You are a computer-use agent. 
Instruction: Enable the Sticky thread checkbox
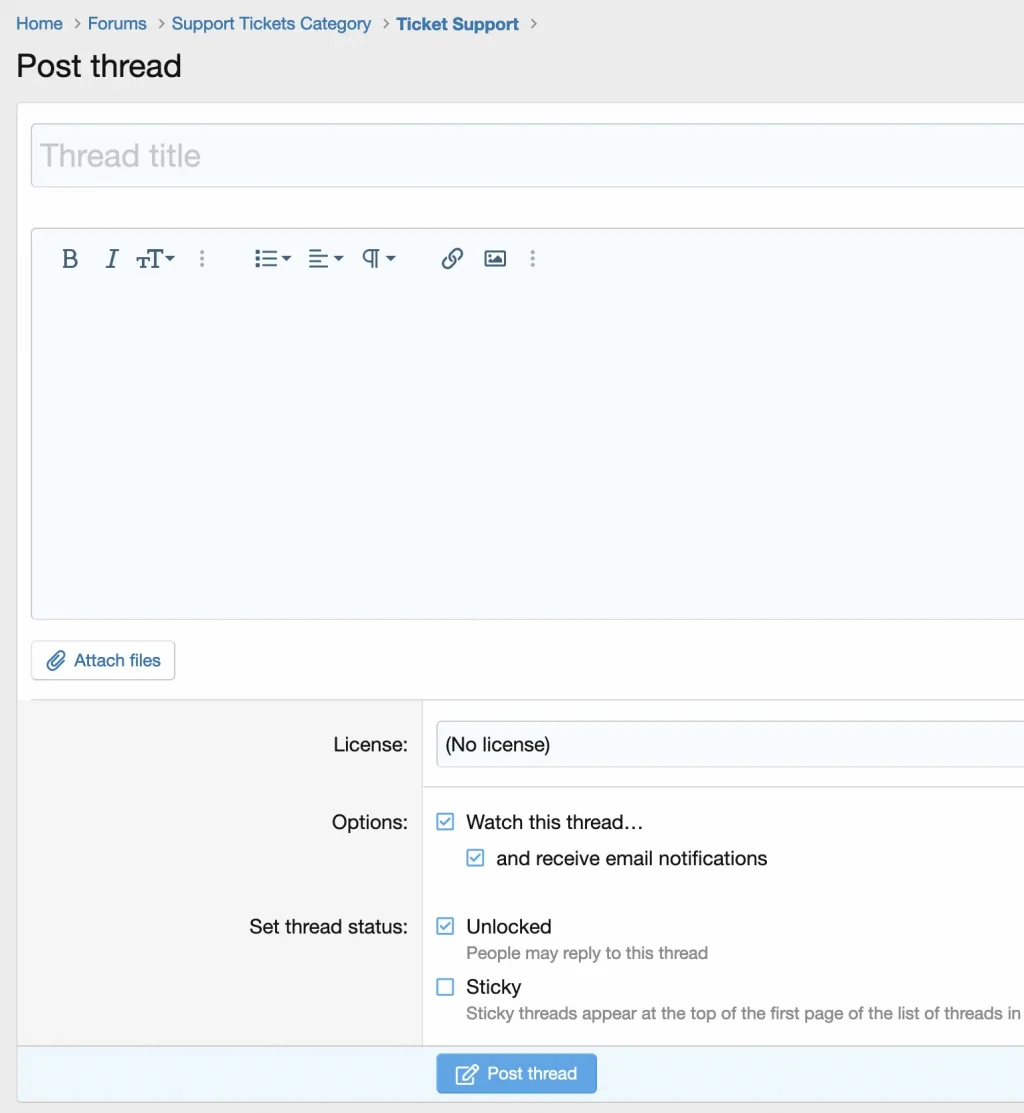(445, 987)
